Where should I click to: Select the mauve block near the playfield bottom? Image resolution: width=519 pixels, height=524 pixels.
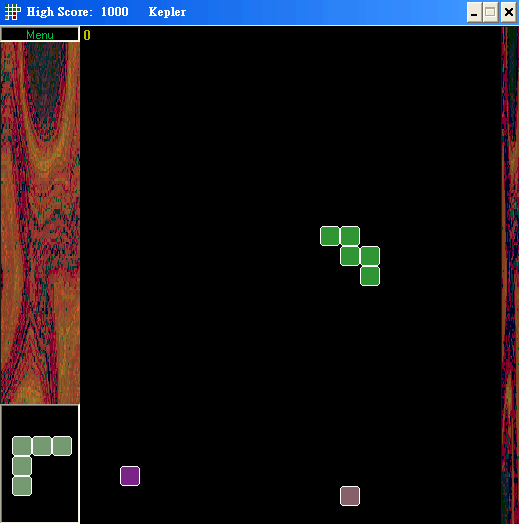(x=350, y=496)
